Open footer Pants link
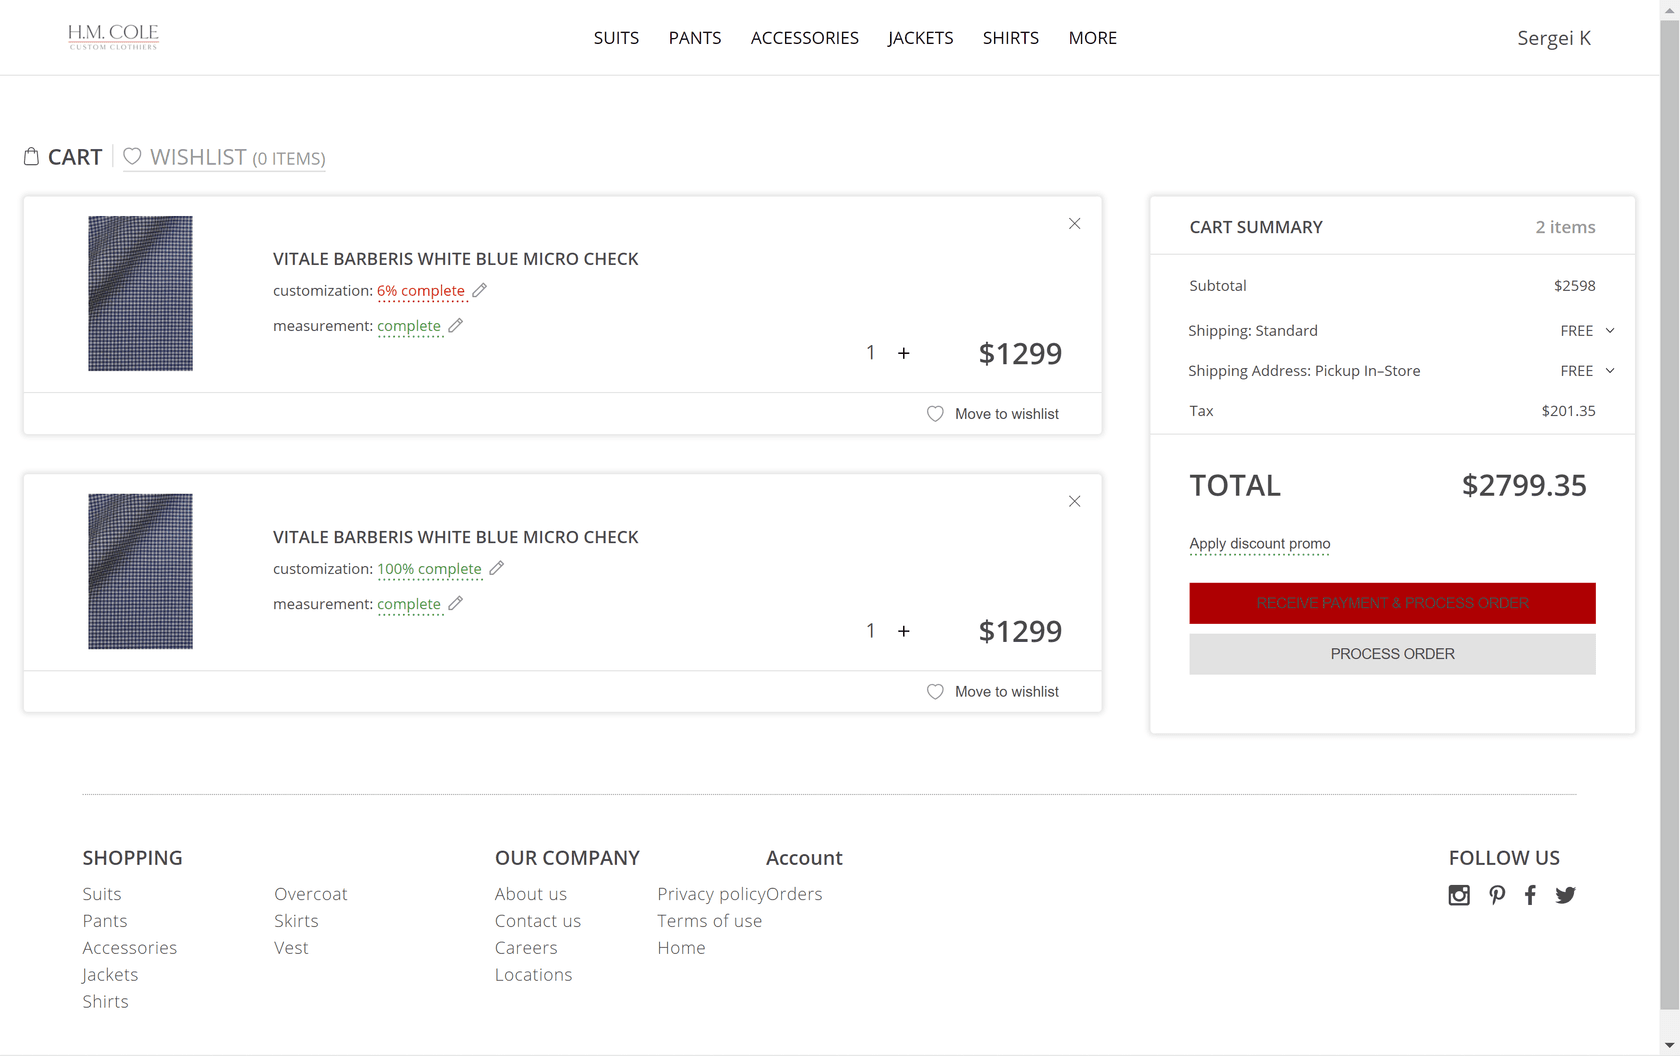 (105, 921)
